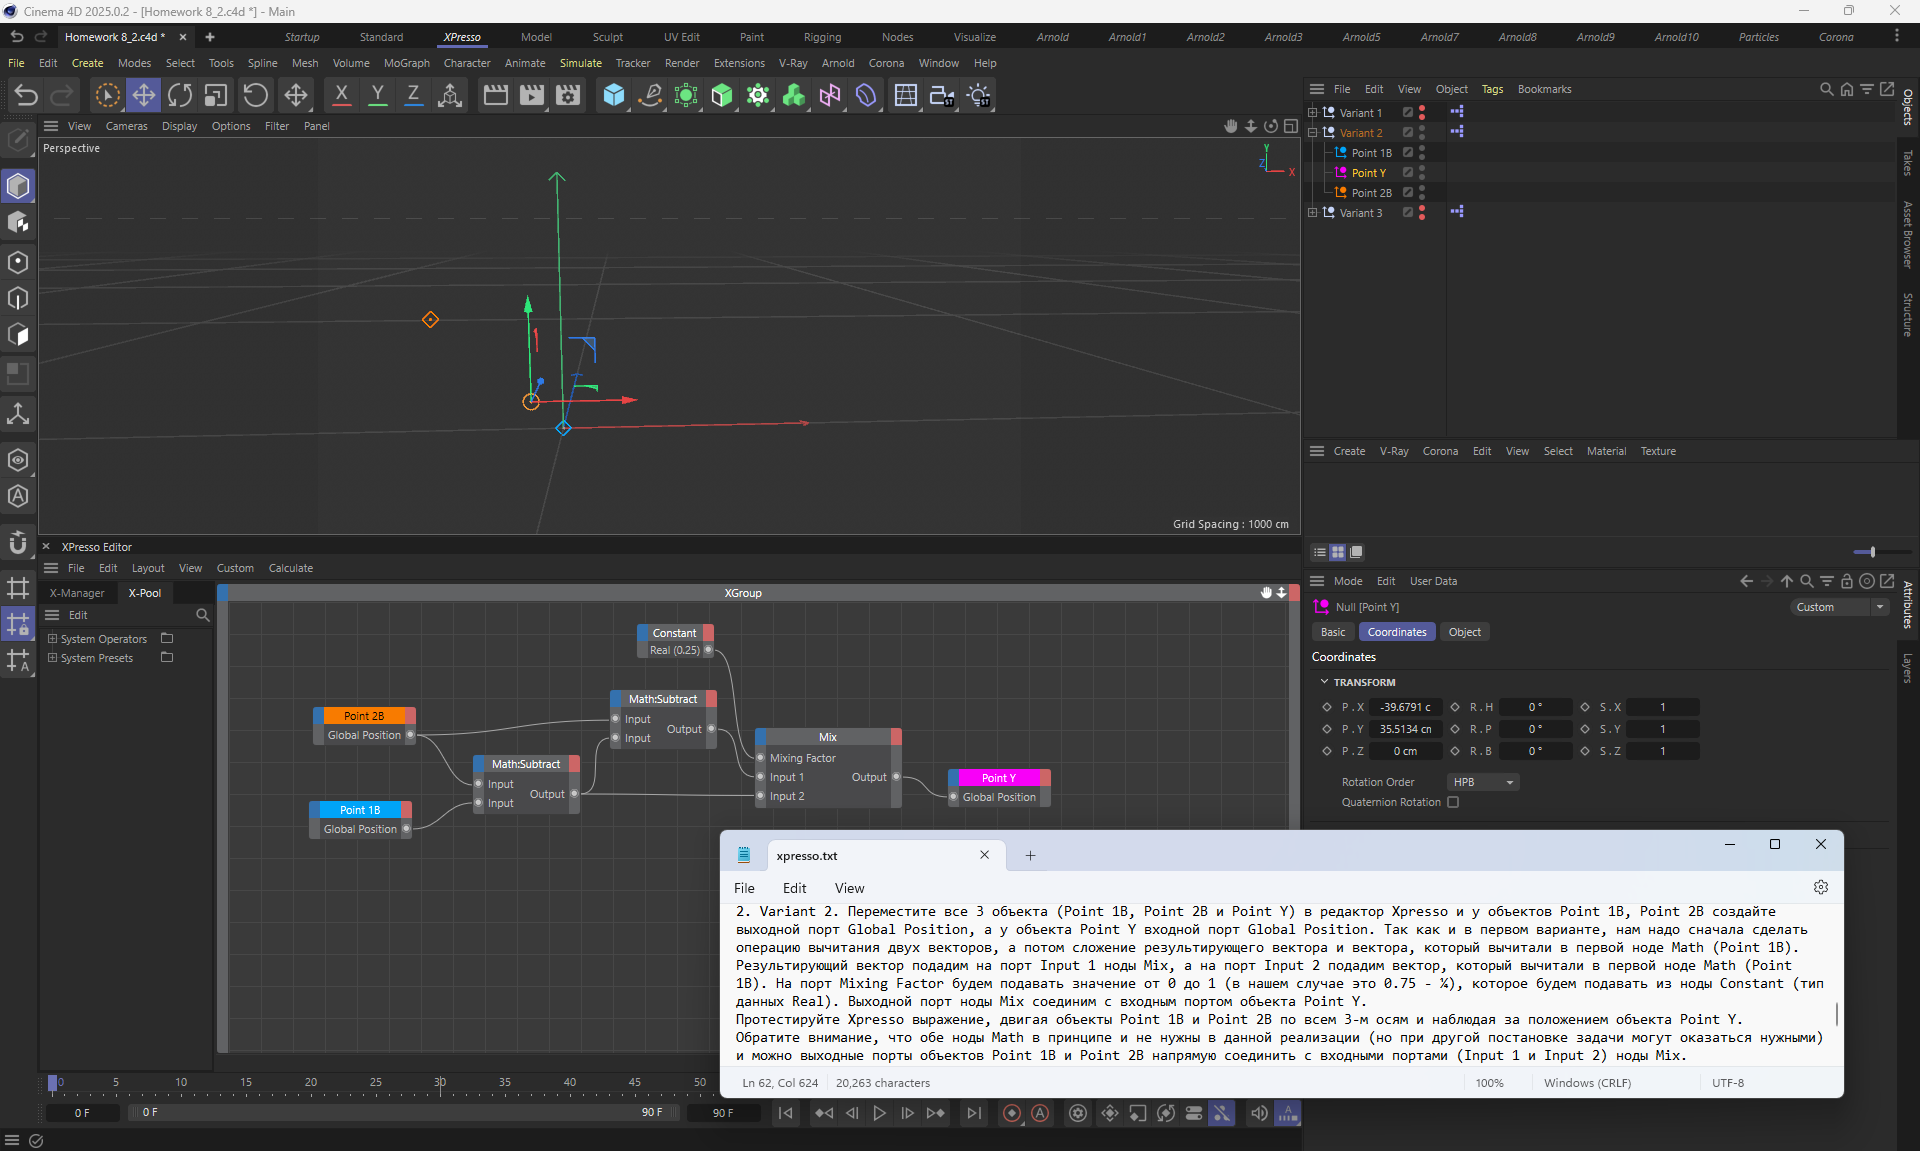Open Rotation Order HPB dropdown
1920x1151 pixels.
point(1482,782)
